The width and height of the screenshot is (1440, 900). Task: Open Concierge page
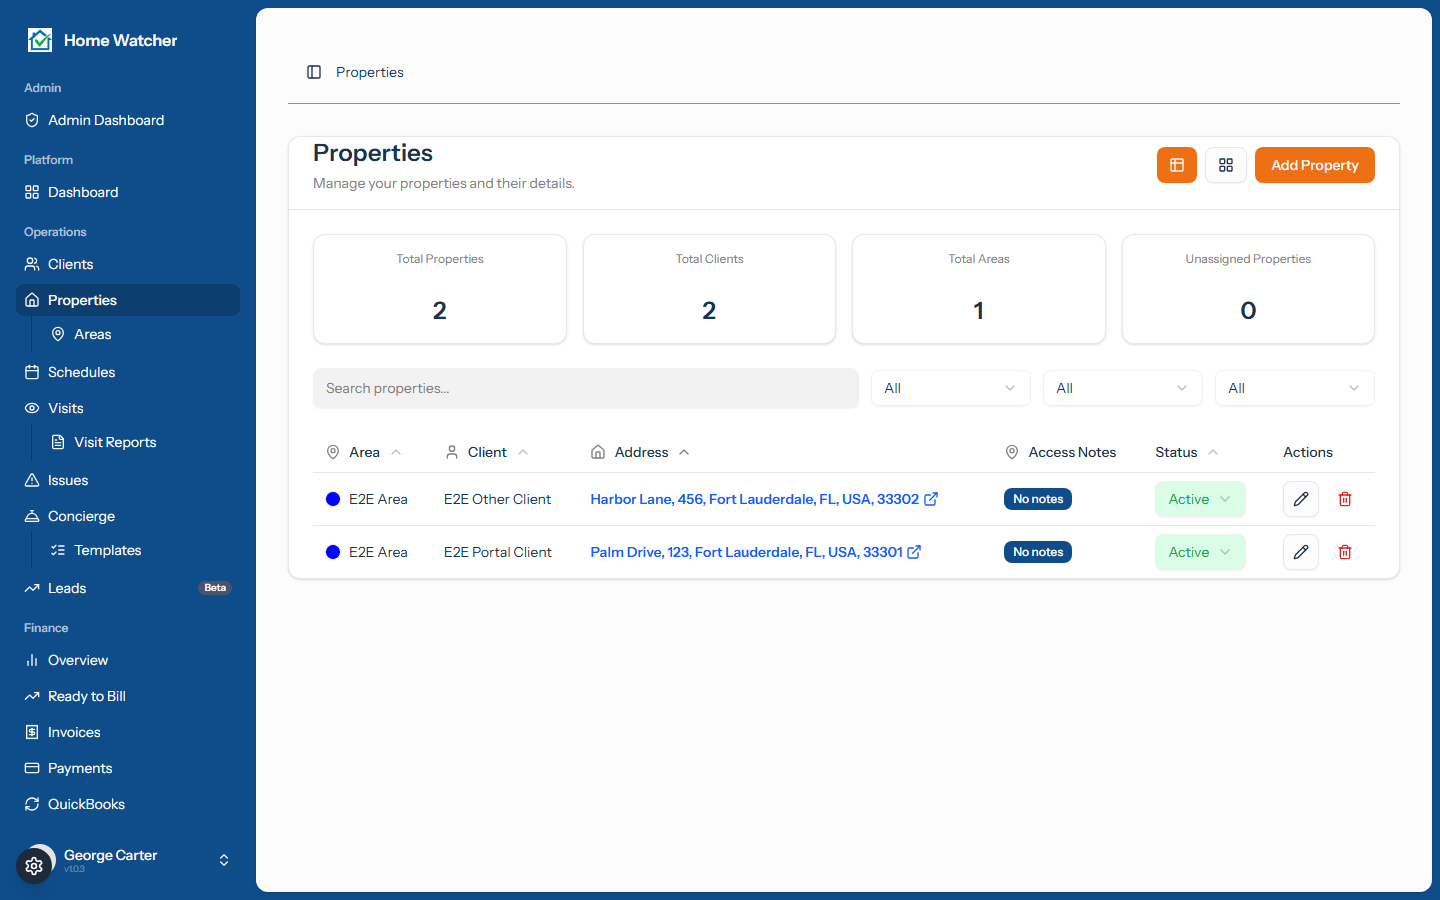click(x=128, y=516)
